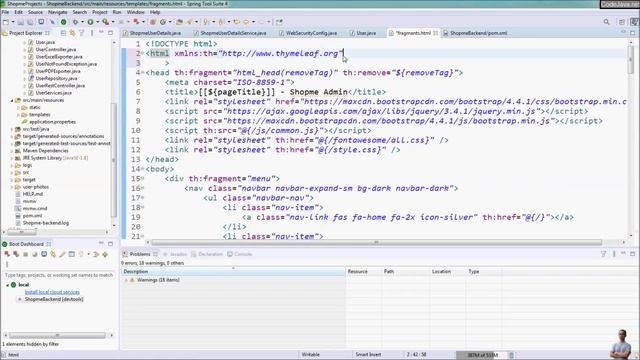Click the editor horizontal scrollbar

pyautogui.click(x=376, y=242)
